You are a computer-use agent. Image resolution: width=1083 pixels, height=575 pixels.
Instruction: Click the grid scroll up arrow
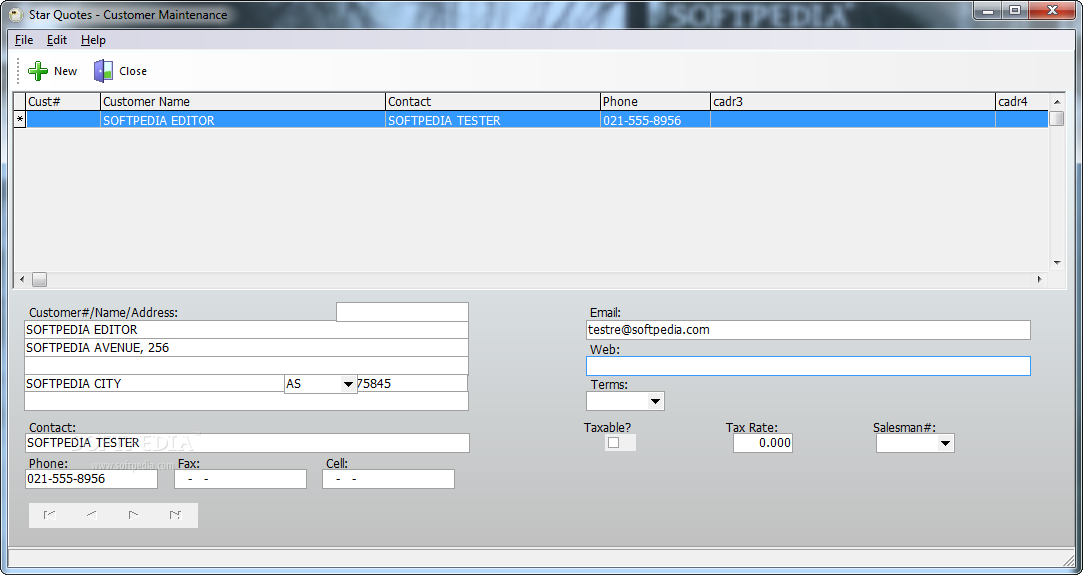point(1057,102)
